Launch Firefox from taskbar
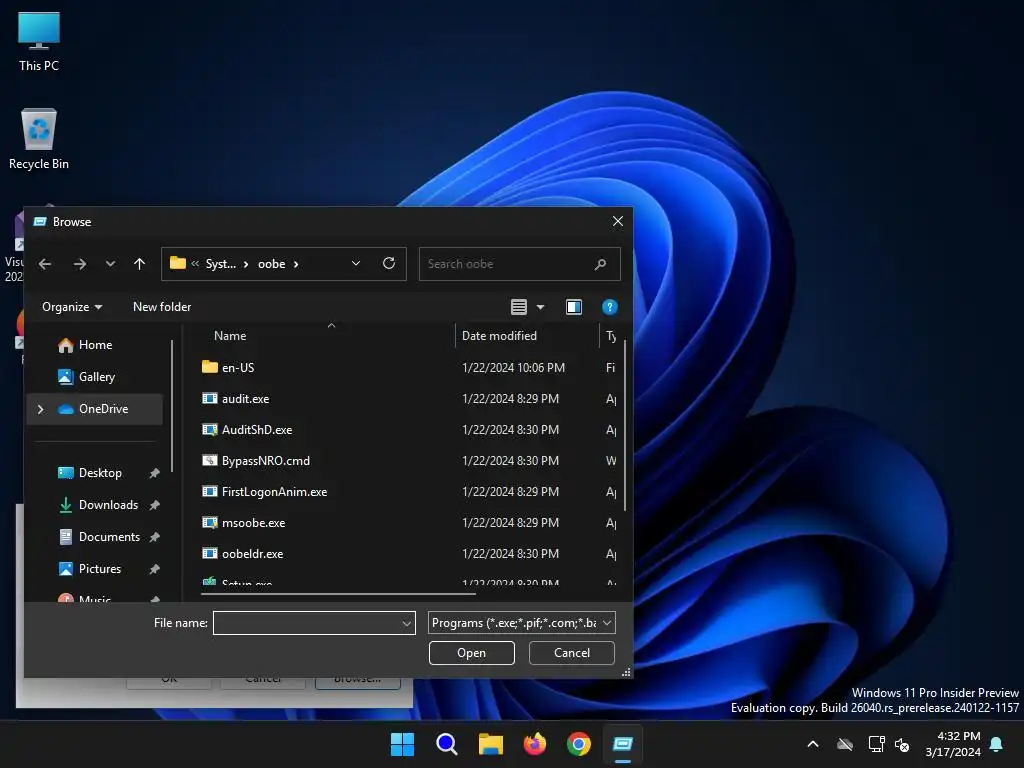The width and height of the screenshot is (1024, 768). (x=535, y=744)
